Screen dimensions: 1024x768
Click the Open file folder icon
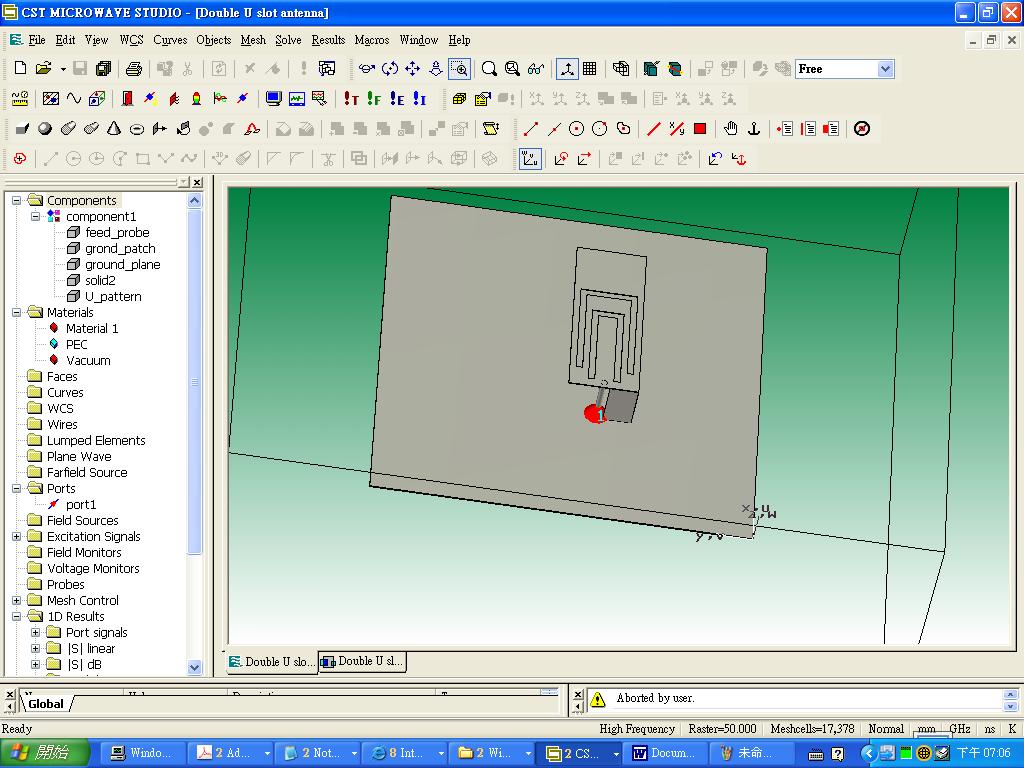click(x=43, y=69)
